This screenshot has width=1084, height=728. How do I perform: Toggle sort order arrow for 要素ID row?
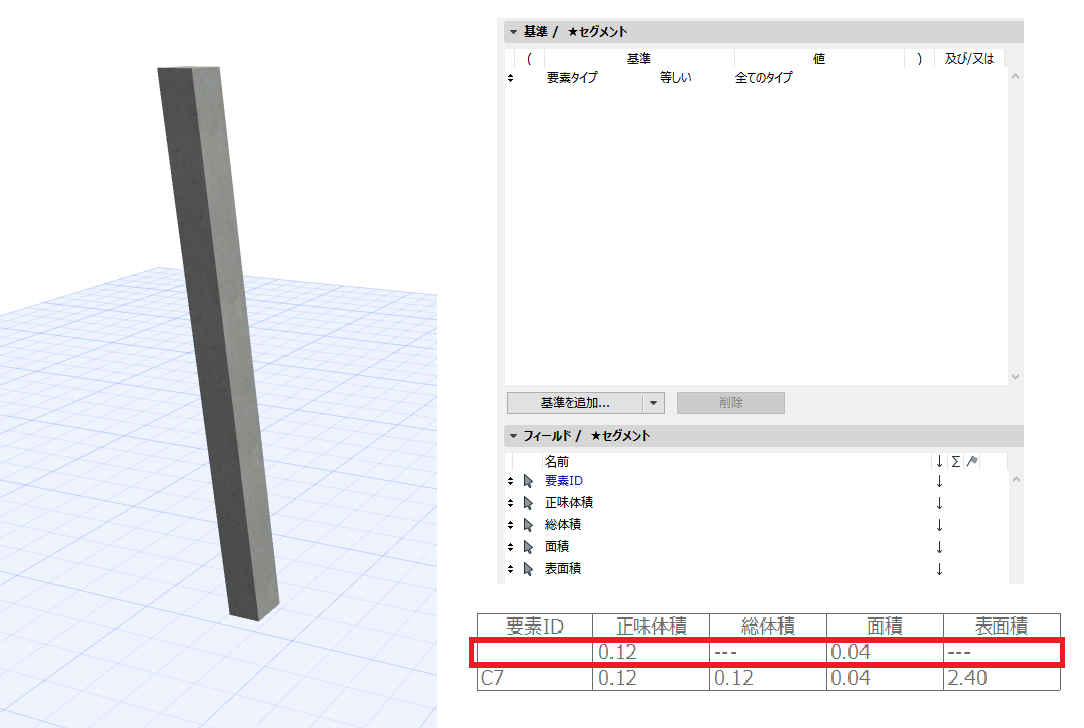(939, 481)
